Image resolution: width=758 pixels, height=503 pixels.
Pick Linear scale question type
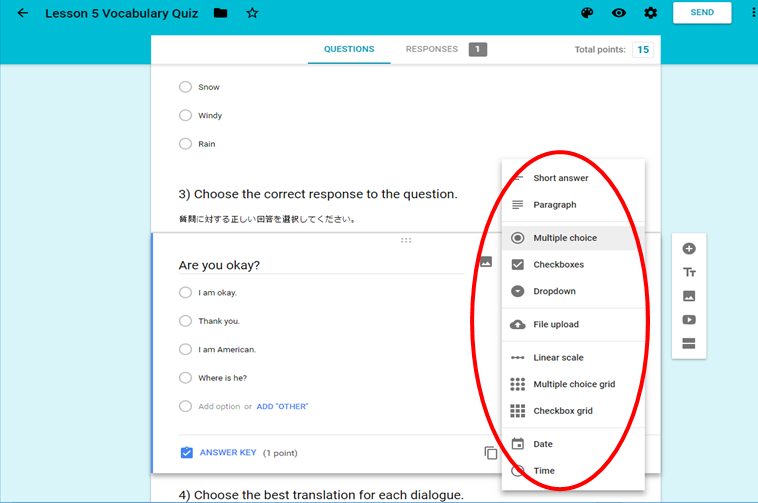[558, 358]
